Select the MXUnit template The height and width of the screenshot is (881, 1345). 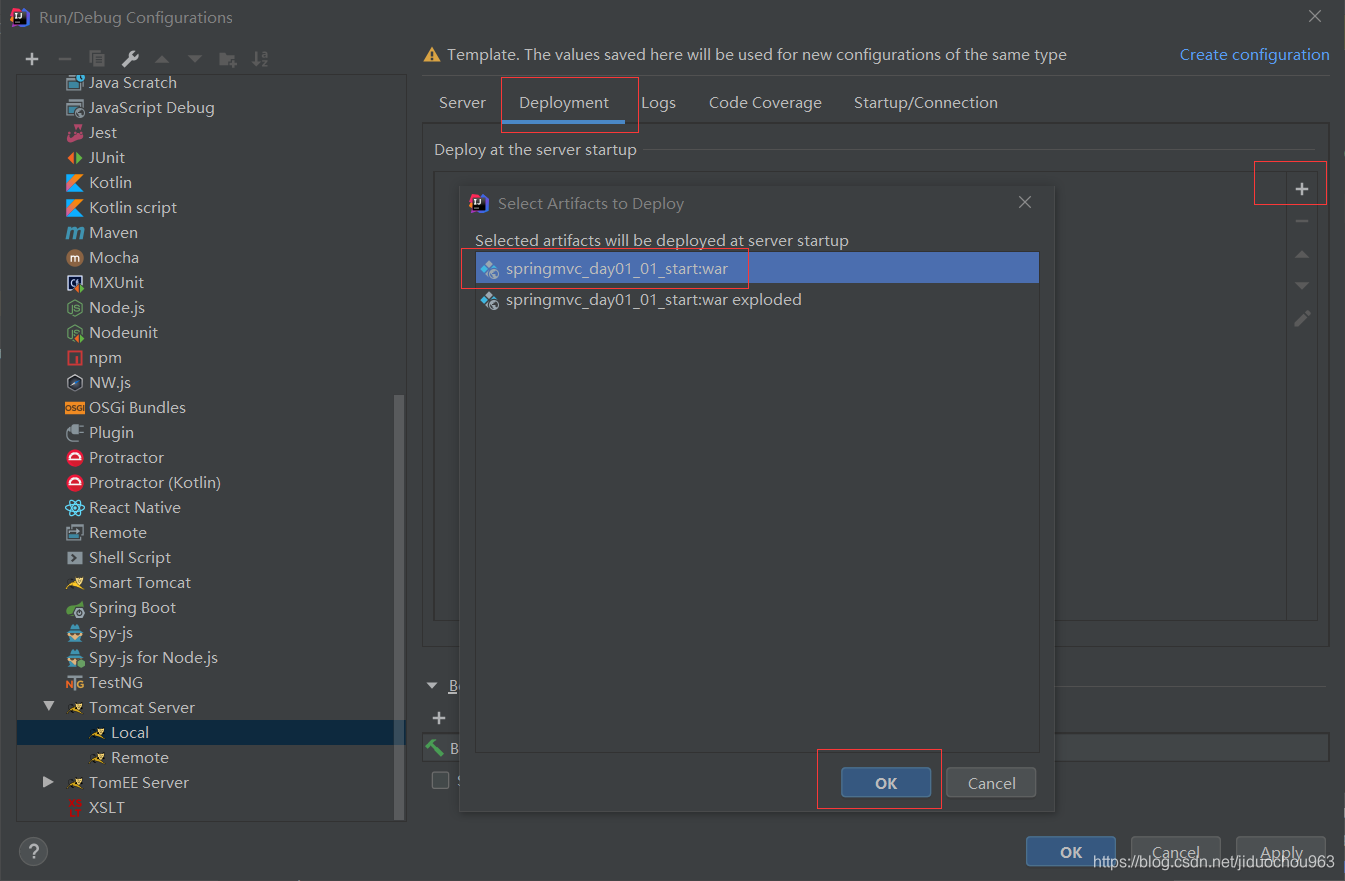[x=105, y=283]
